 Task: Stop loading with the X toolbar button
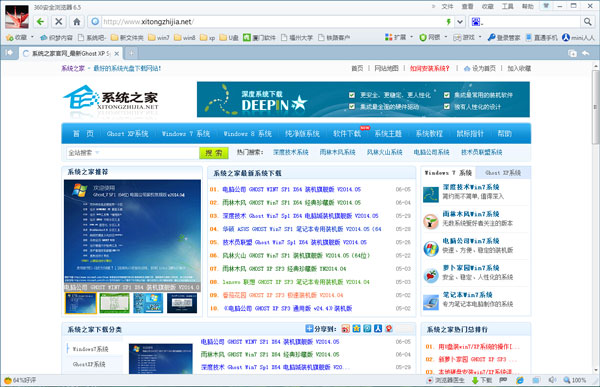pyautogui.click(x=59, y=22)
